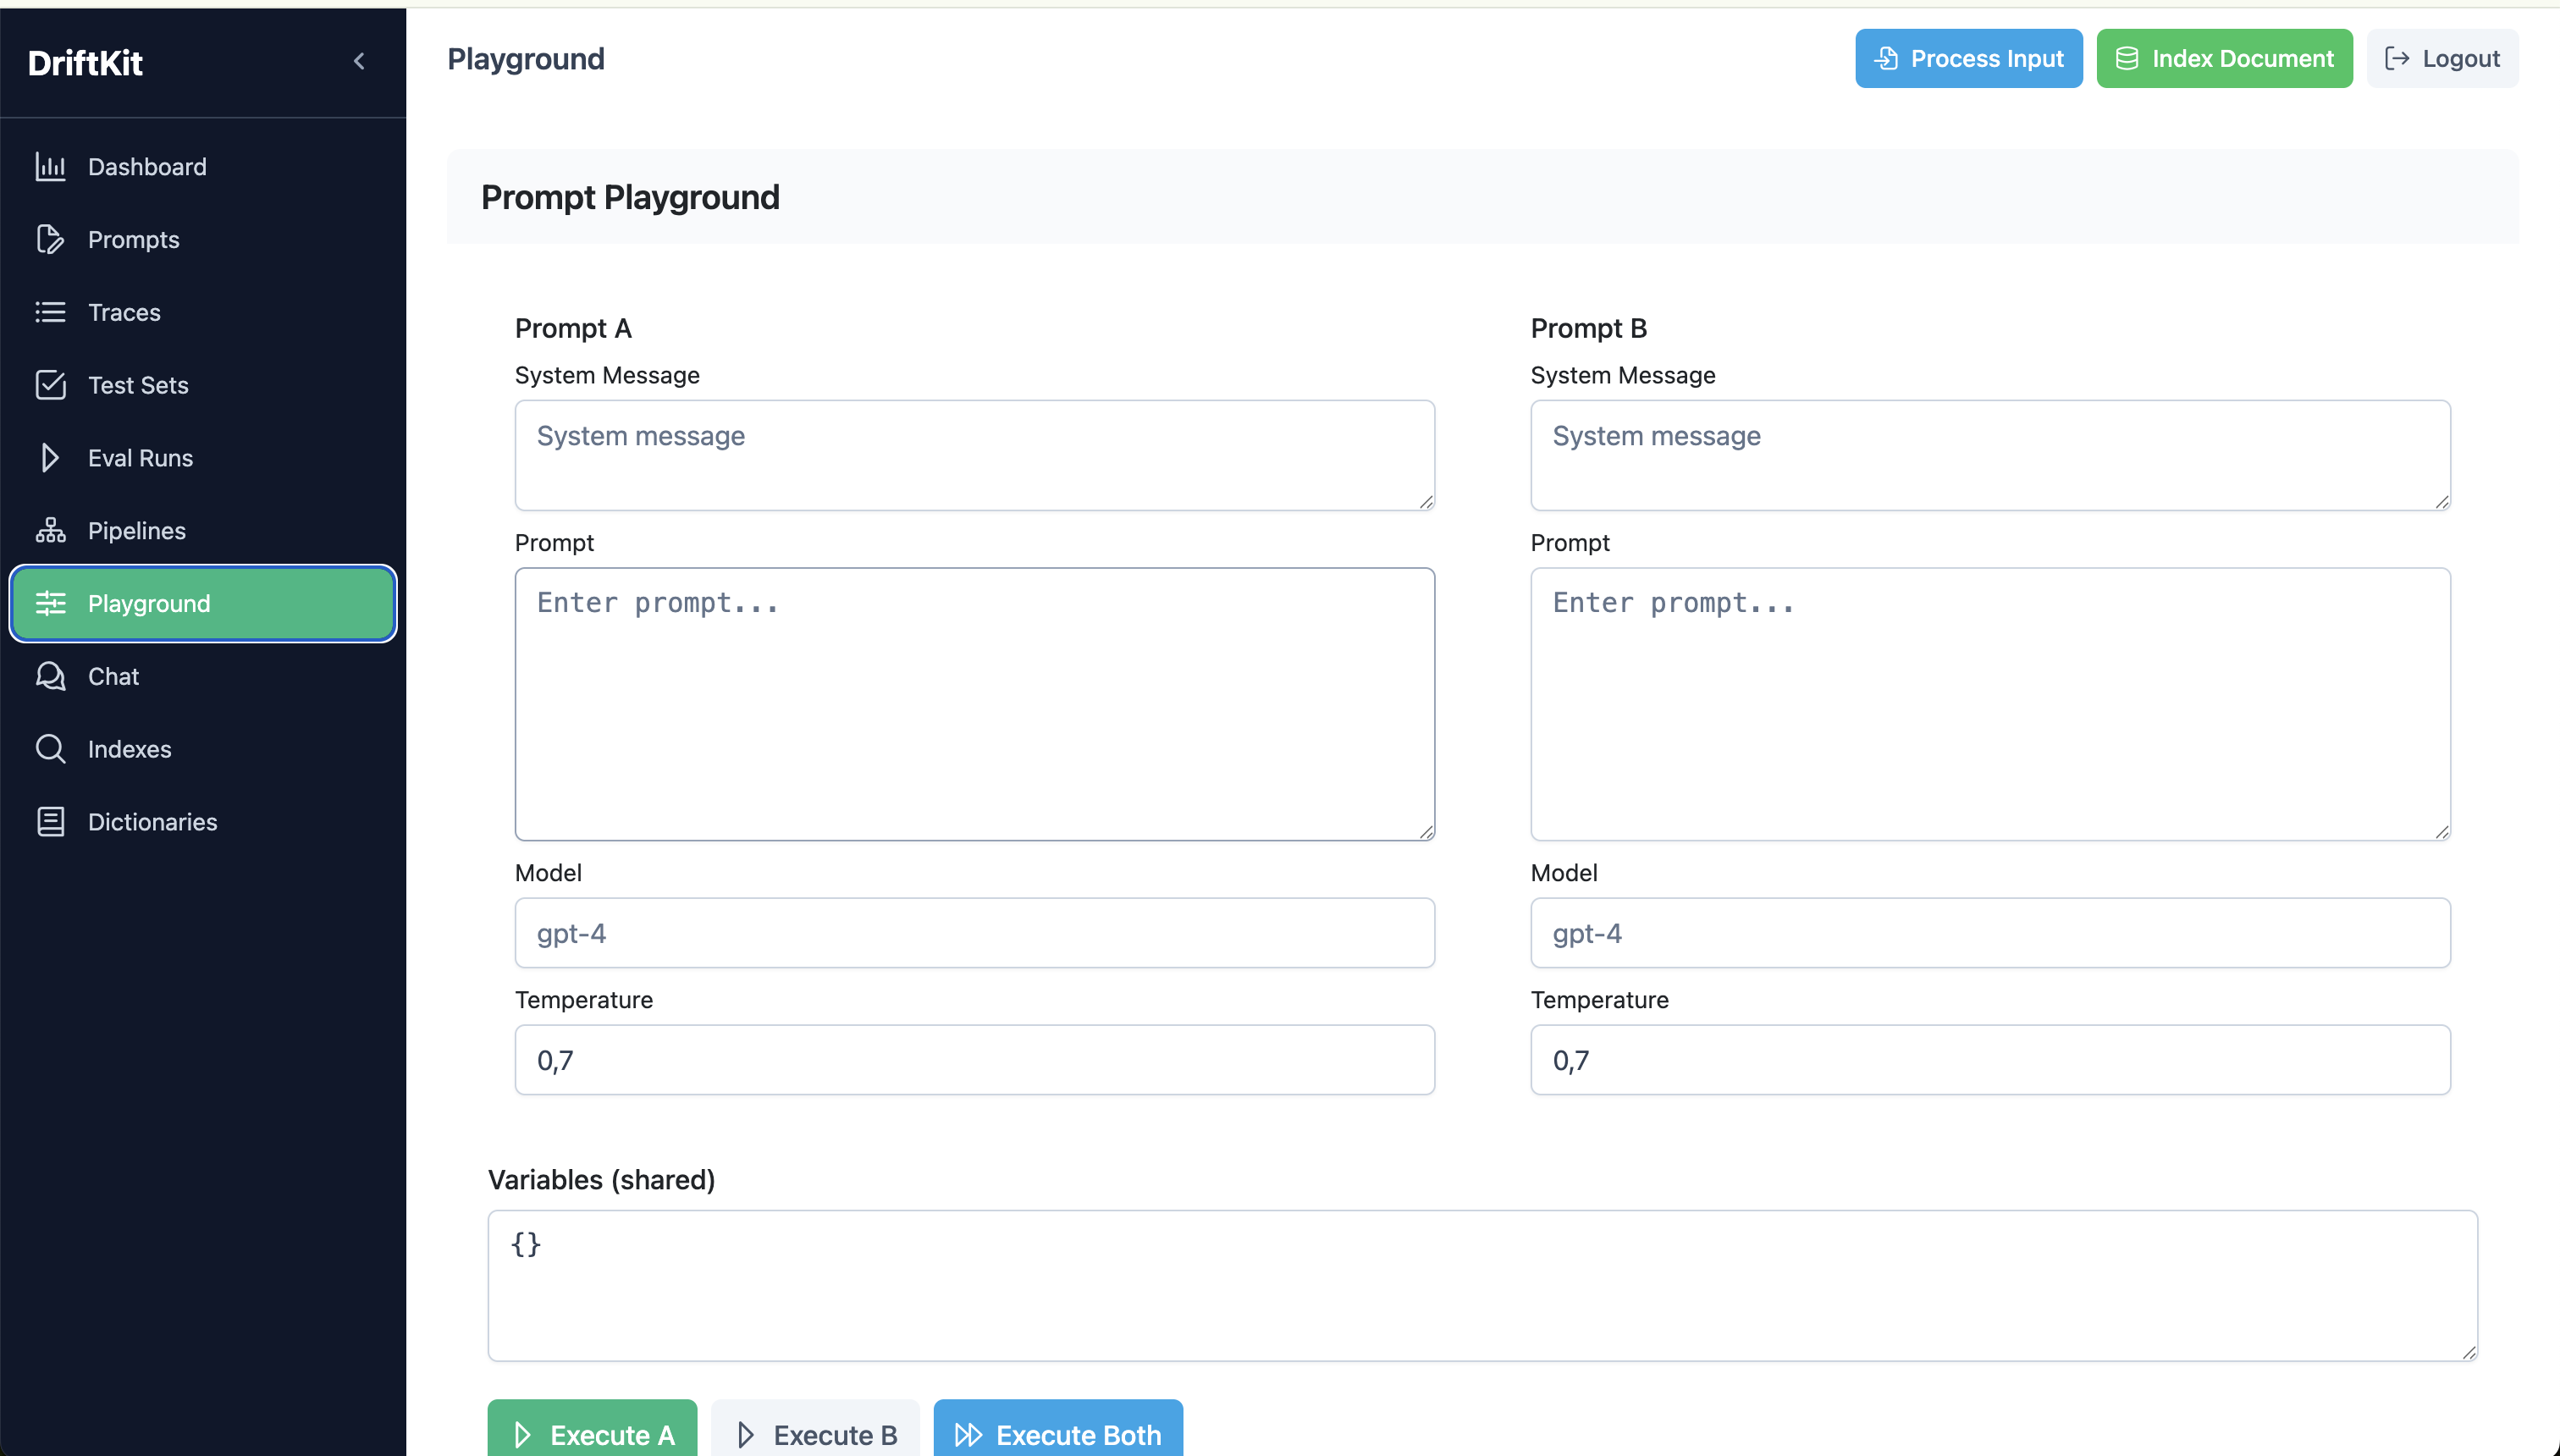Grab the Prompt B prompt textarea resize handle
The width and height of the screenshot is (2560, 1456).
tap(2442, 832)
